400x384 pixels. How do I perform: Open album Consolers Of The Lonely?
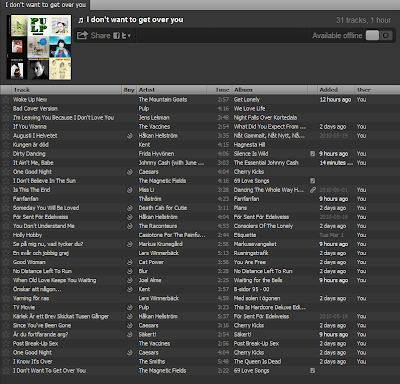point(263,226)
